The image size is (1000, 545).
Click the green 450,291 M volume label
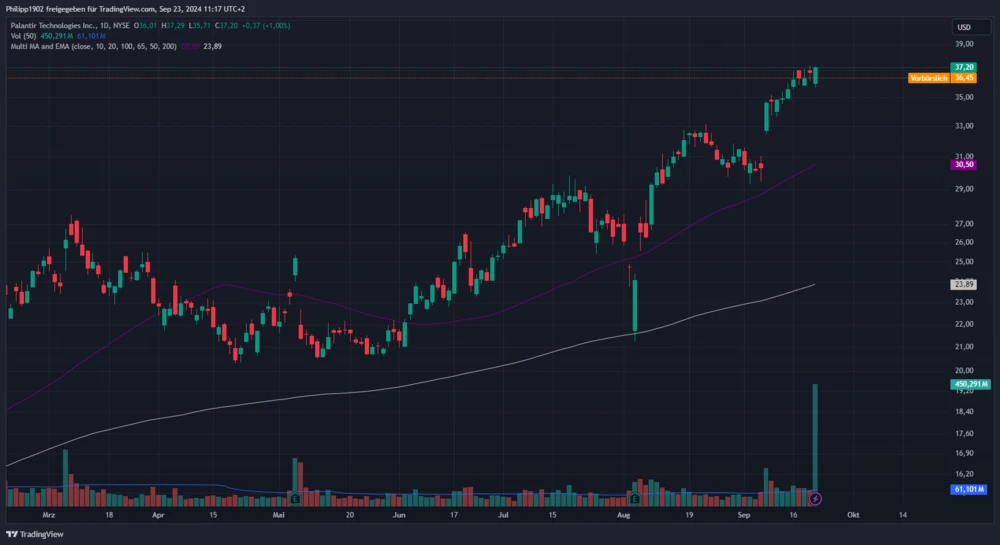(x=970, y=384)
